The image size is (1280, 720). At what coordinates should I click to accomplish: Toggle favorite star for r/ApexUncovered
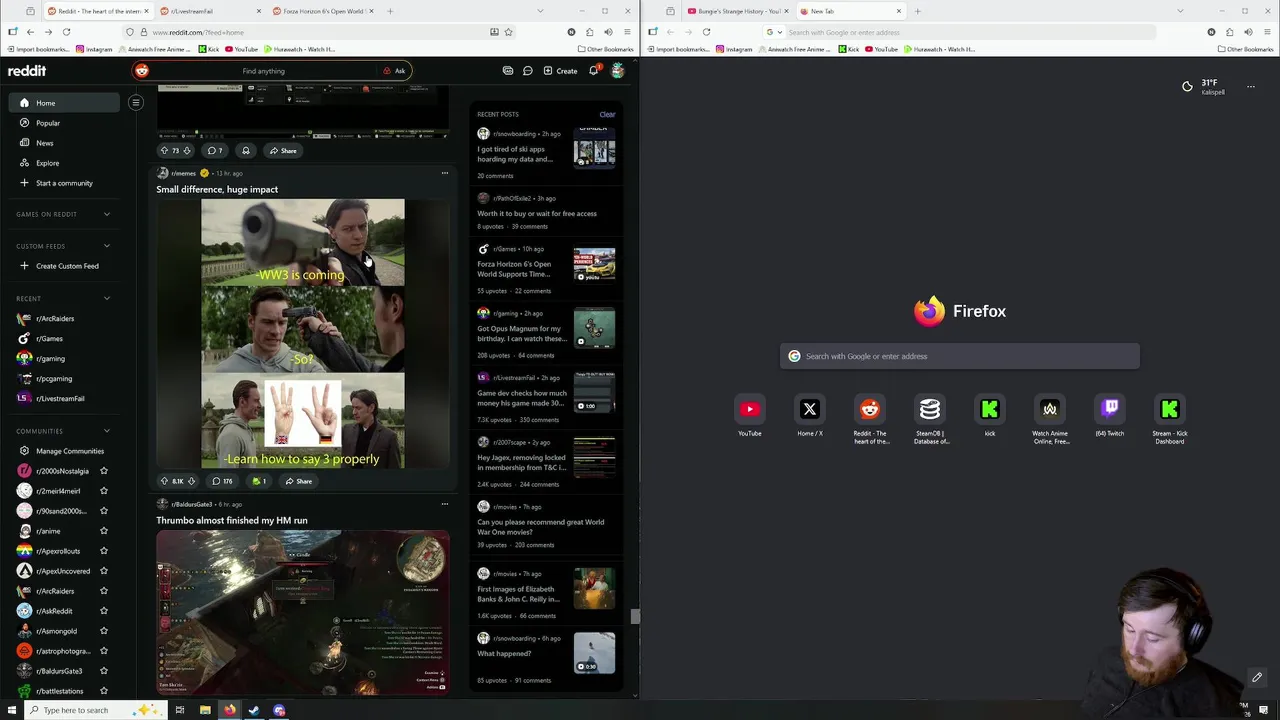(x=103, y=571)
